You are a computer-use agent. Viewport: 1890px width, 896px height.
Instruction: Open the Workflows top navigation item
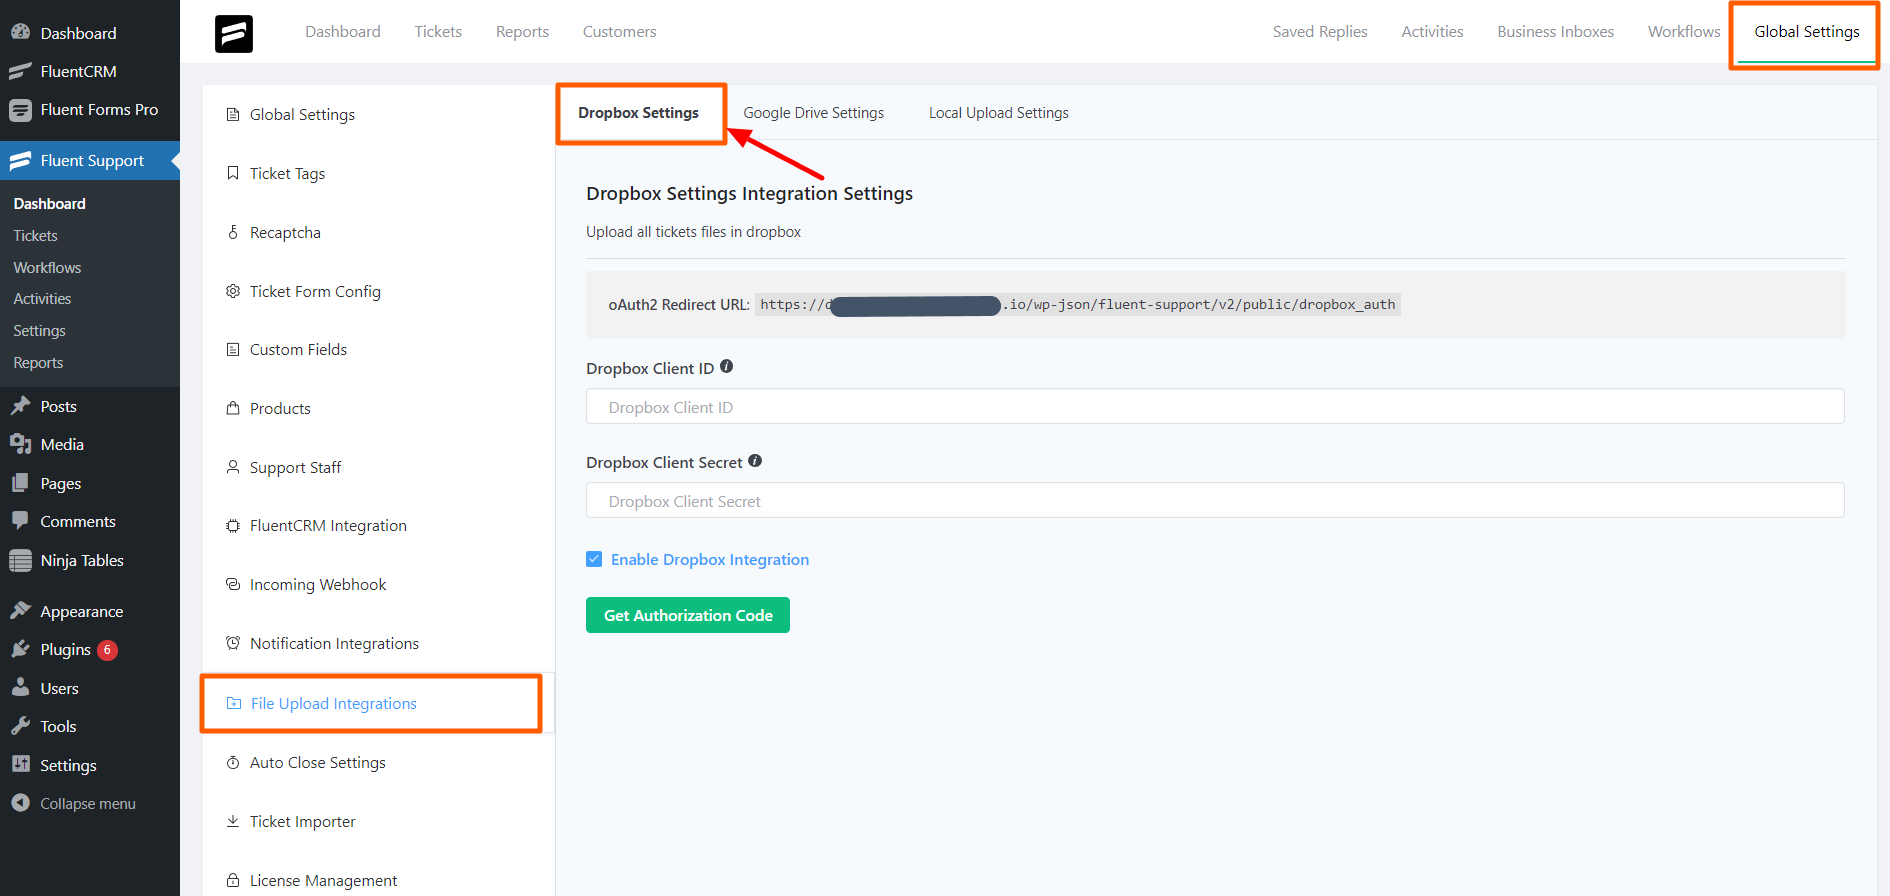pyautogui.click(x=1684, y=32)
